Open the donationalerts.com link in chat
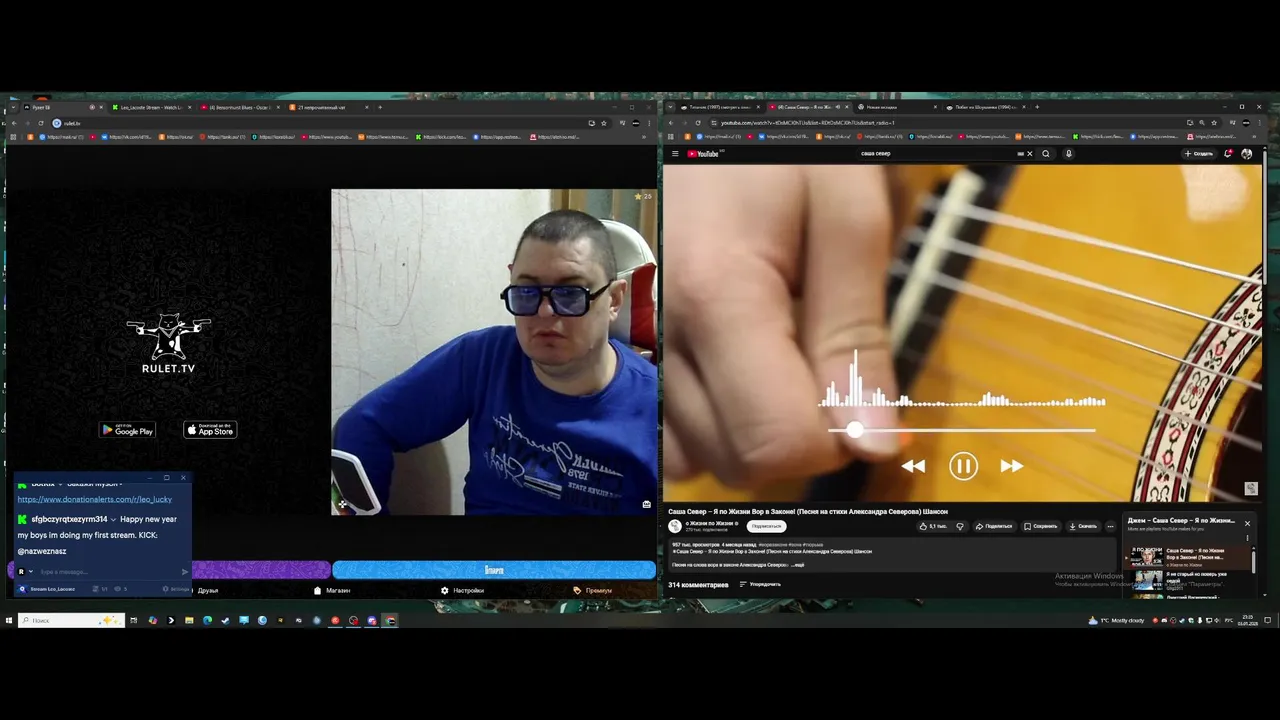Screen dimensions: 1280x720 coord(95,499)
